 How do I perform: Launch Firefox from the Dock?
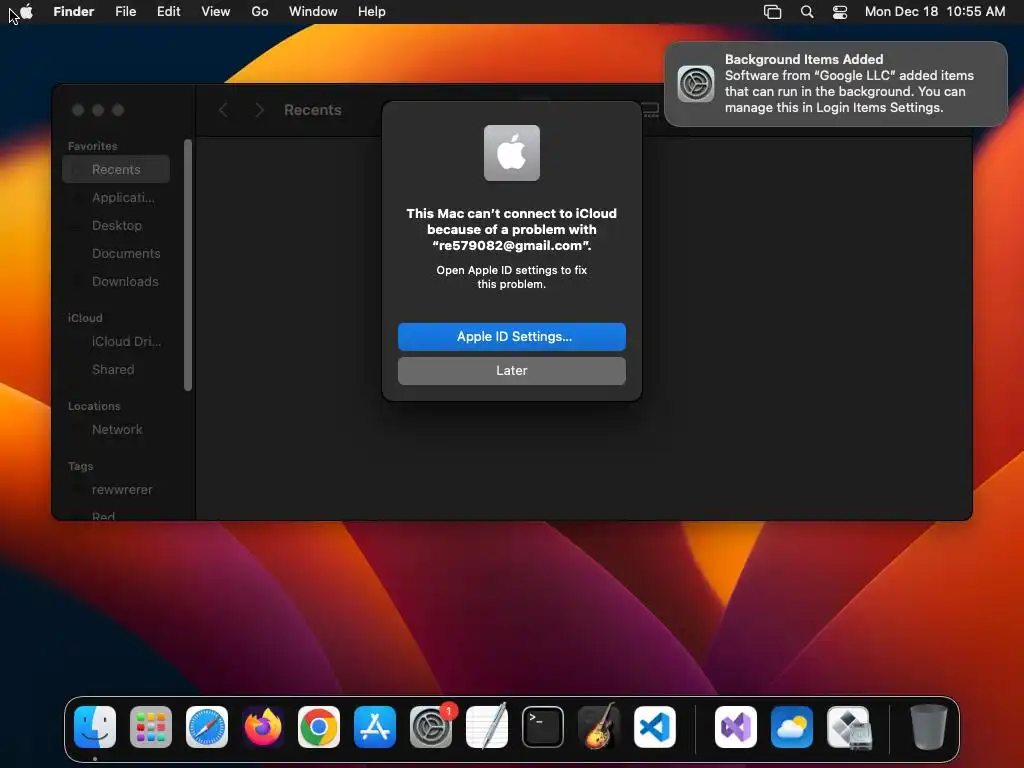pos(263,727)
